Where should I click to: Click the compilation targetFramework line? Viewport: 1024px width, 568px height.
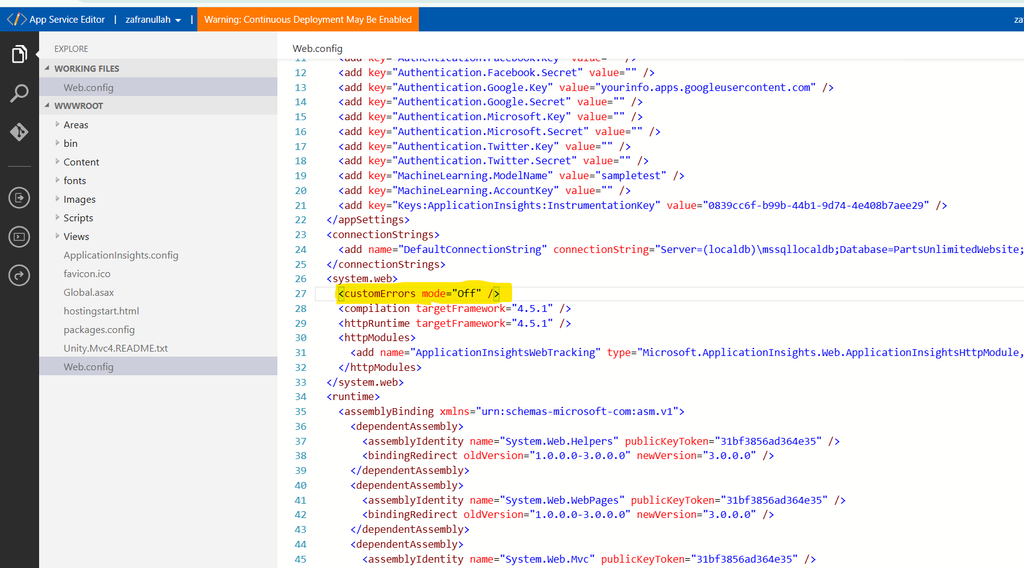[455, 308]
